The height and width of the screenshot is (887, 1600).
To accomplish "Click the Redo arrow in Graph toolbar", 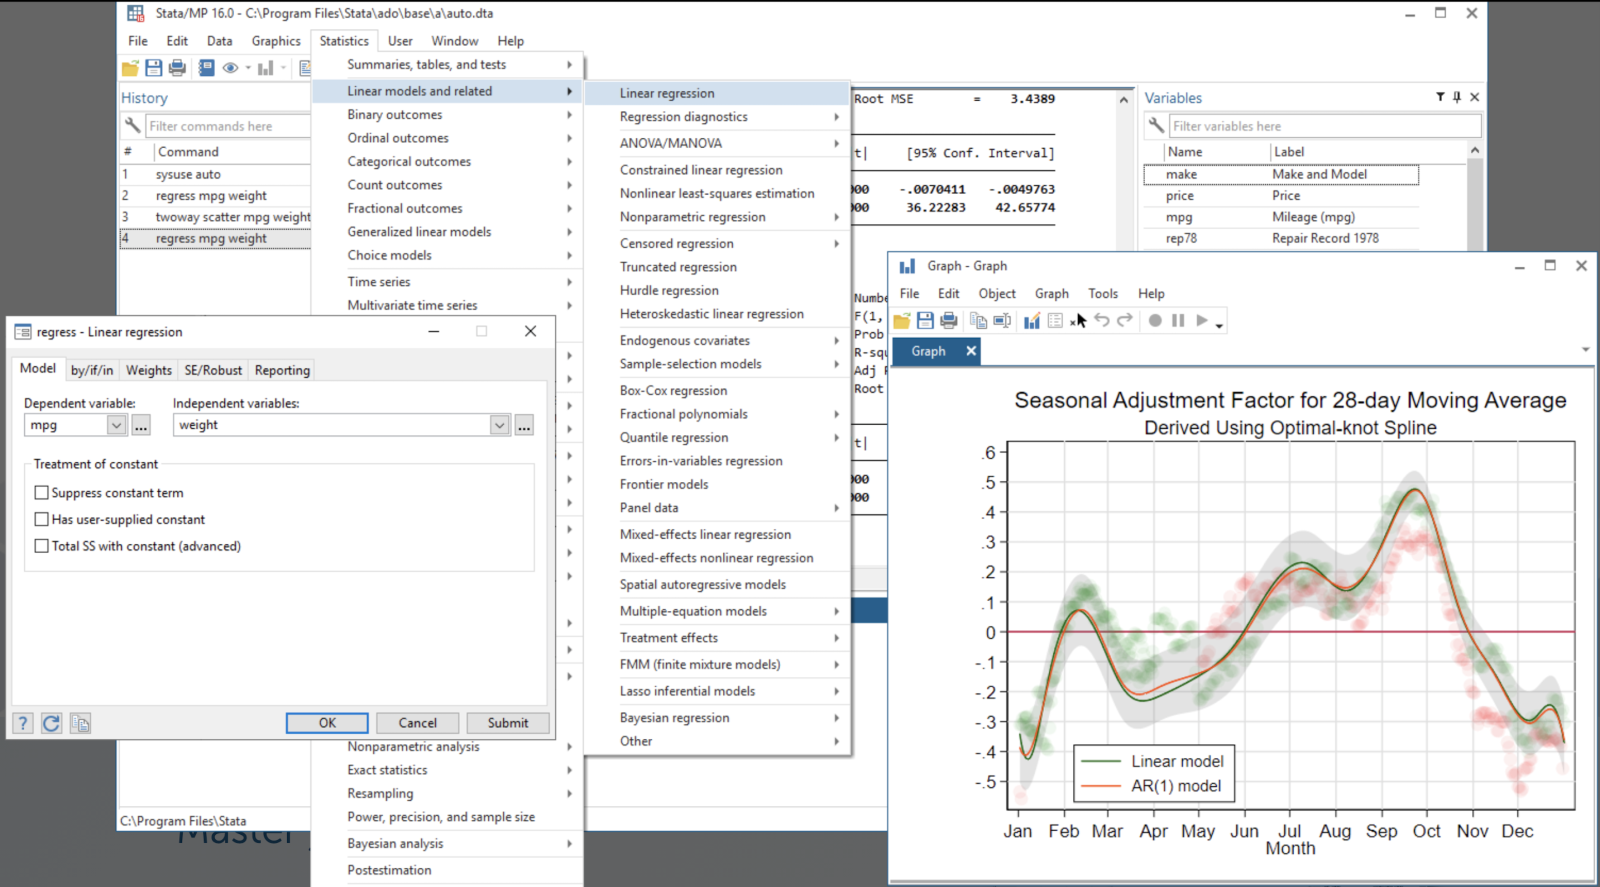I will click(x=1125, y=320).
